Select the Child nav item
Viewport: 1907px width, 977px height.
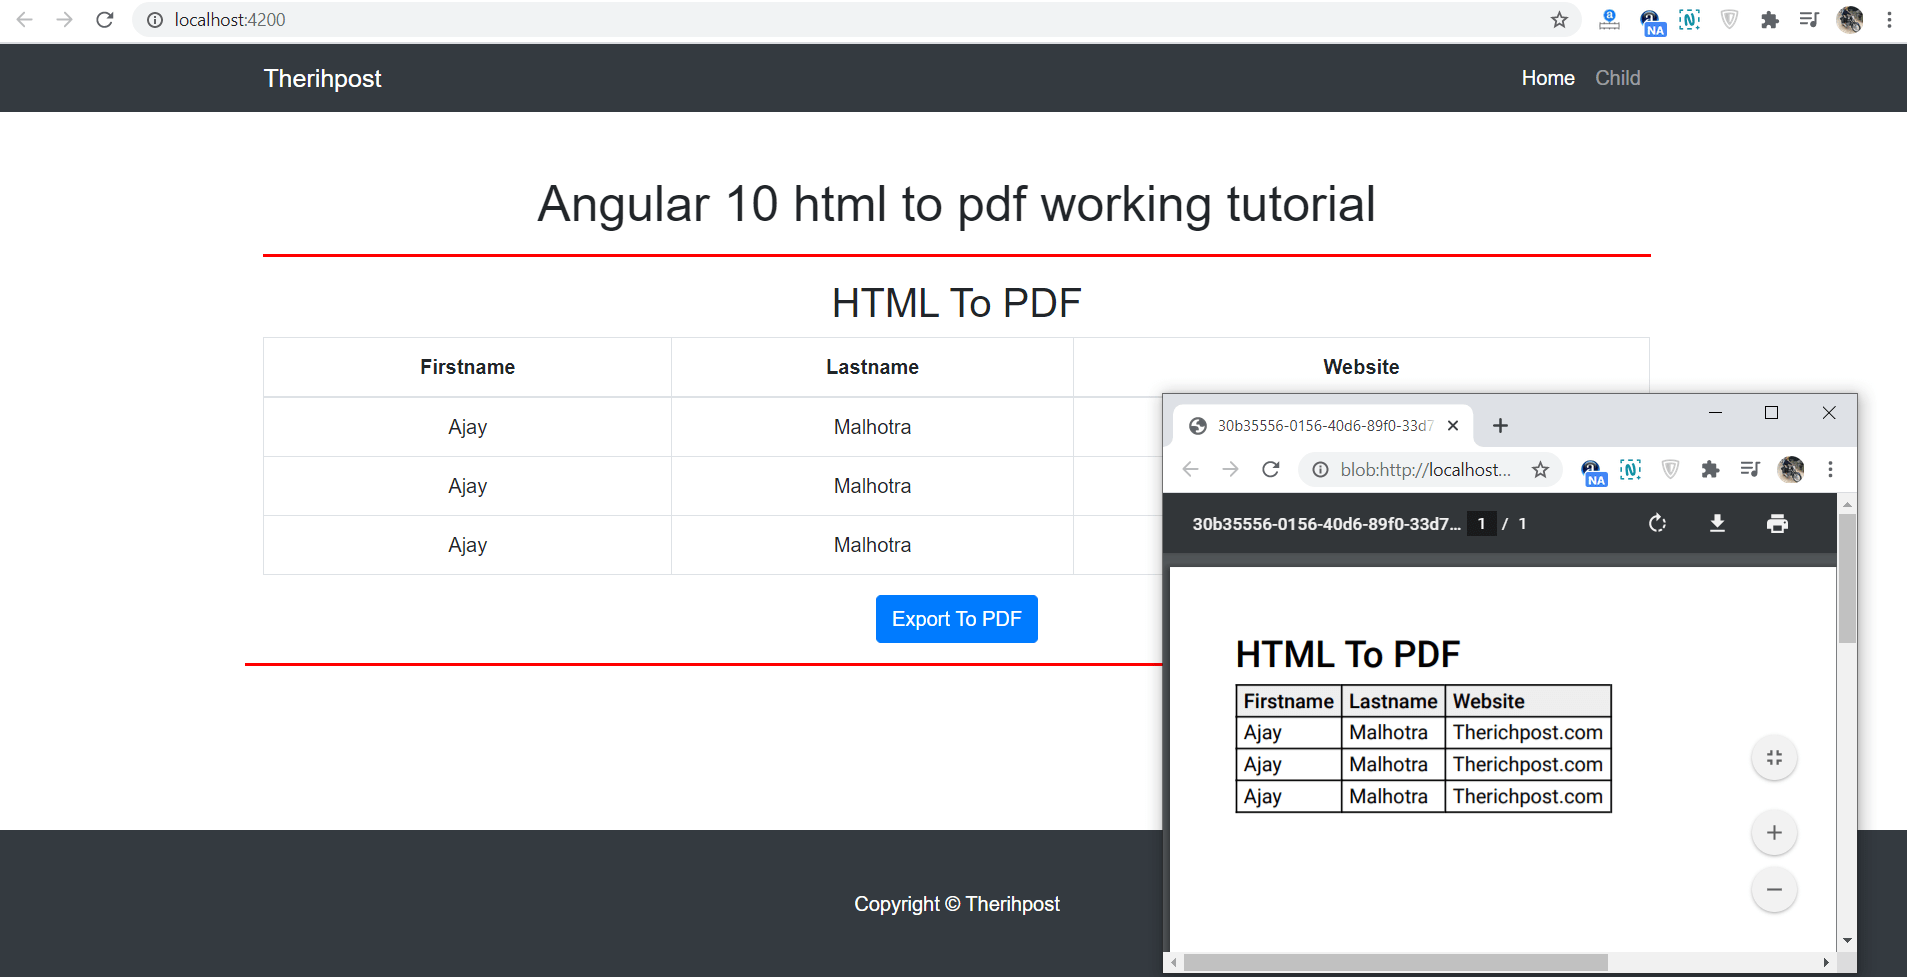1617,77
